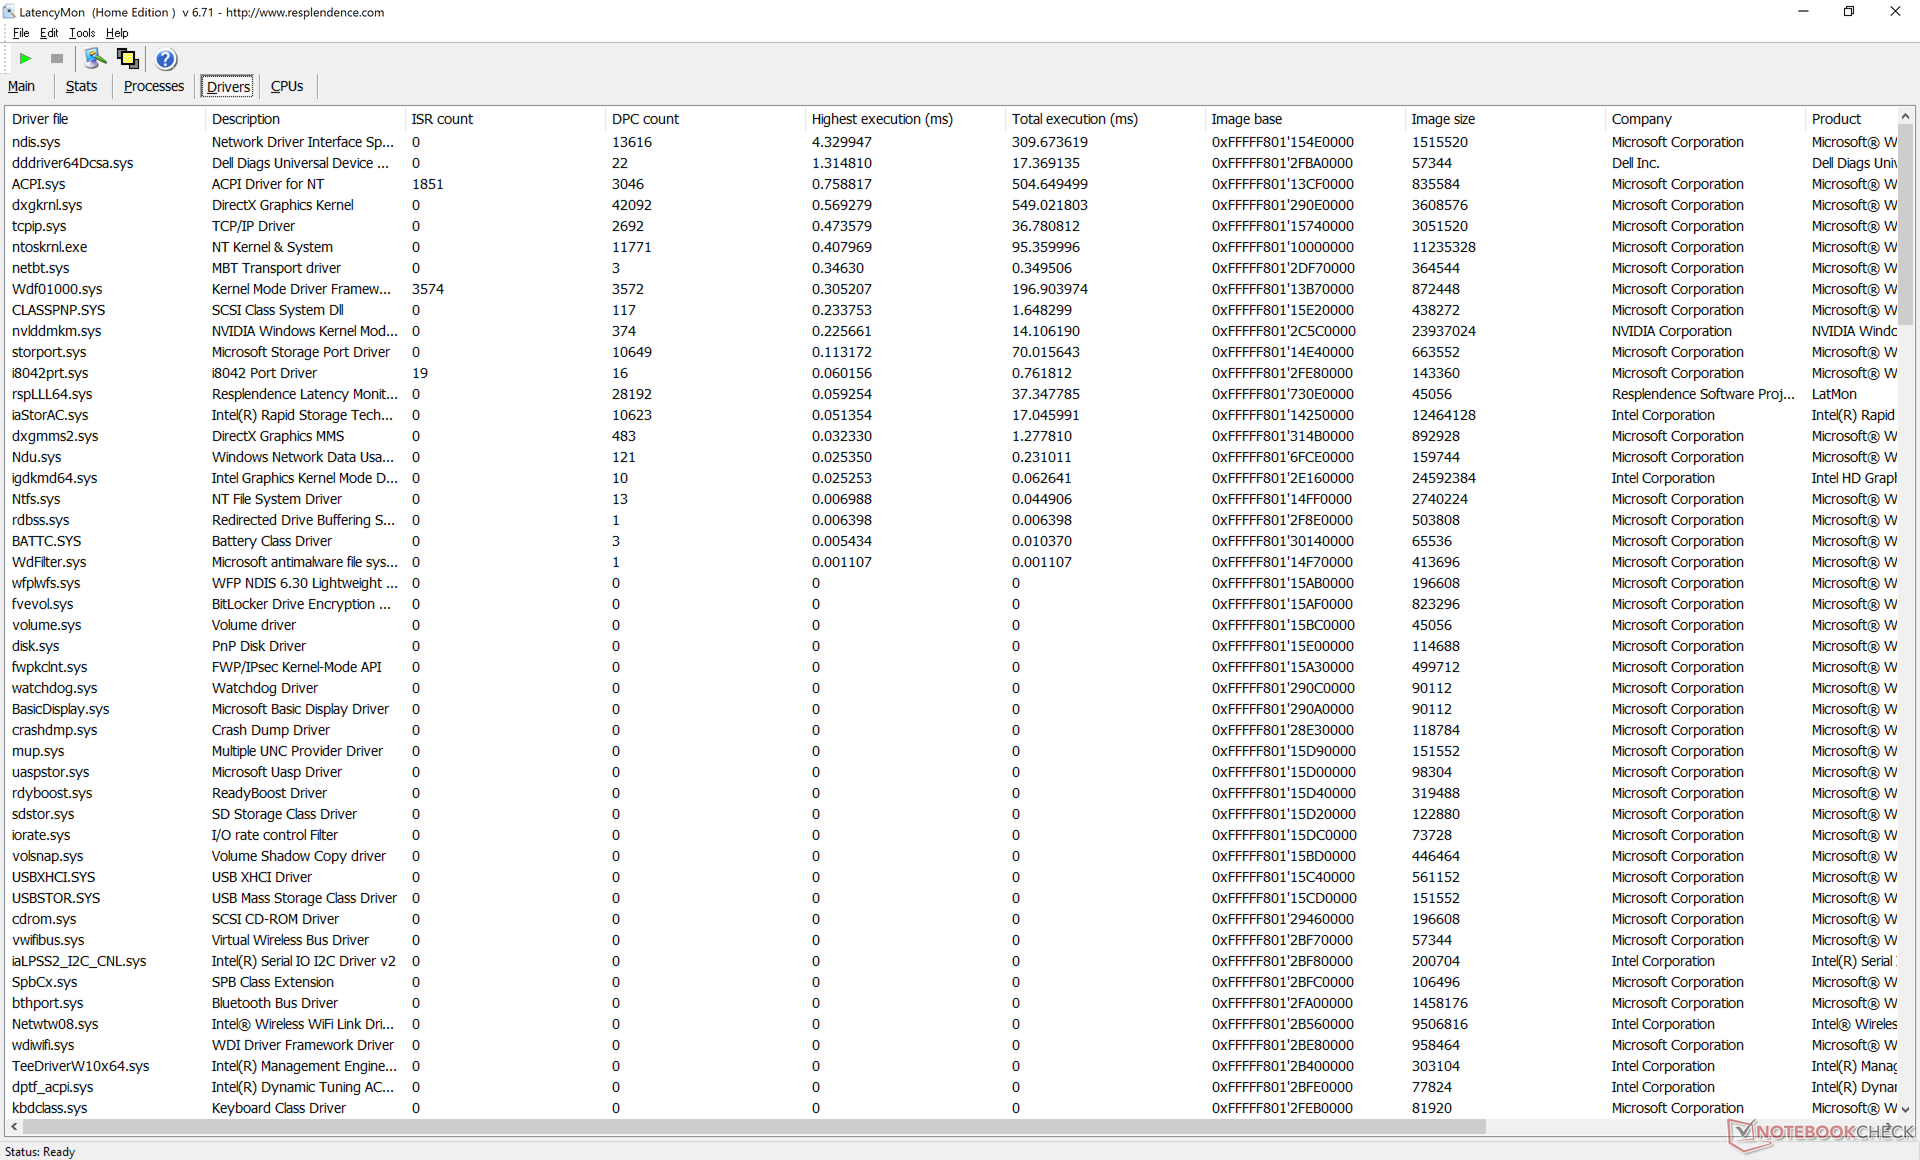1920x1160 pixels.
Task: Click the overlapping yellow squares toolbar icon
Action: pos(127,59)
